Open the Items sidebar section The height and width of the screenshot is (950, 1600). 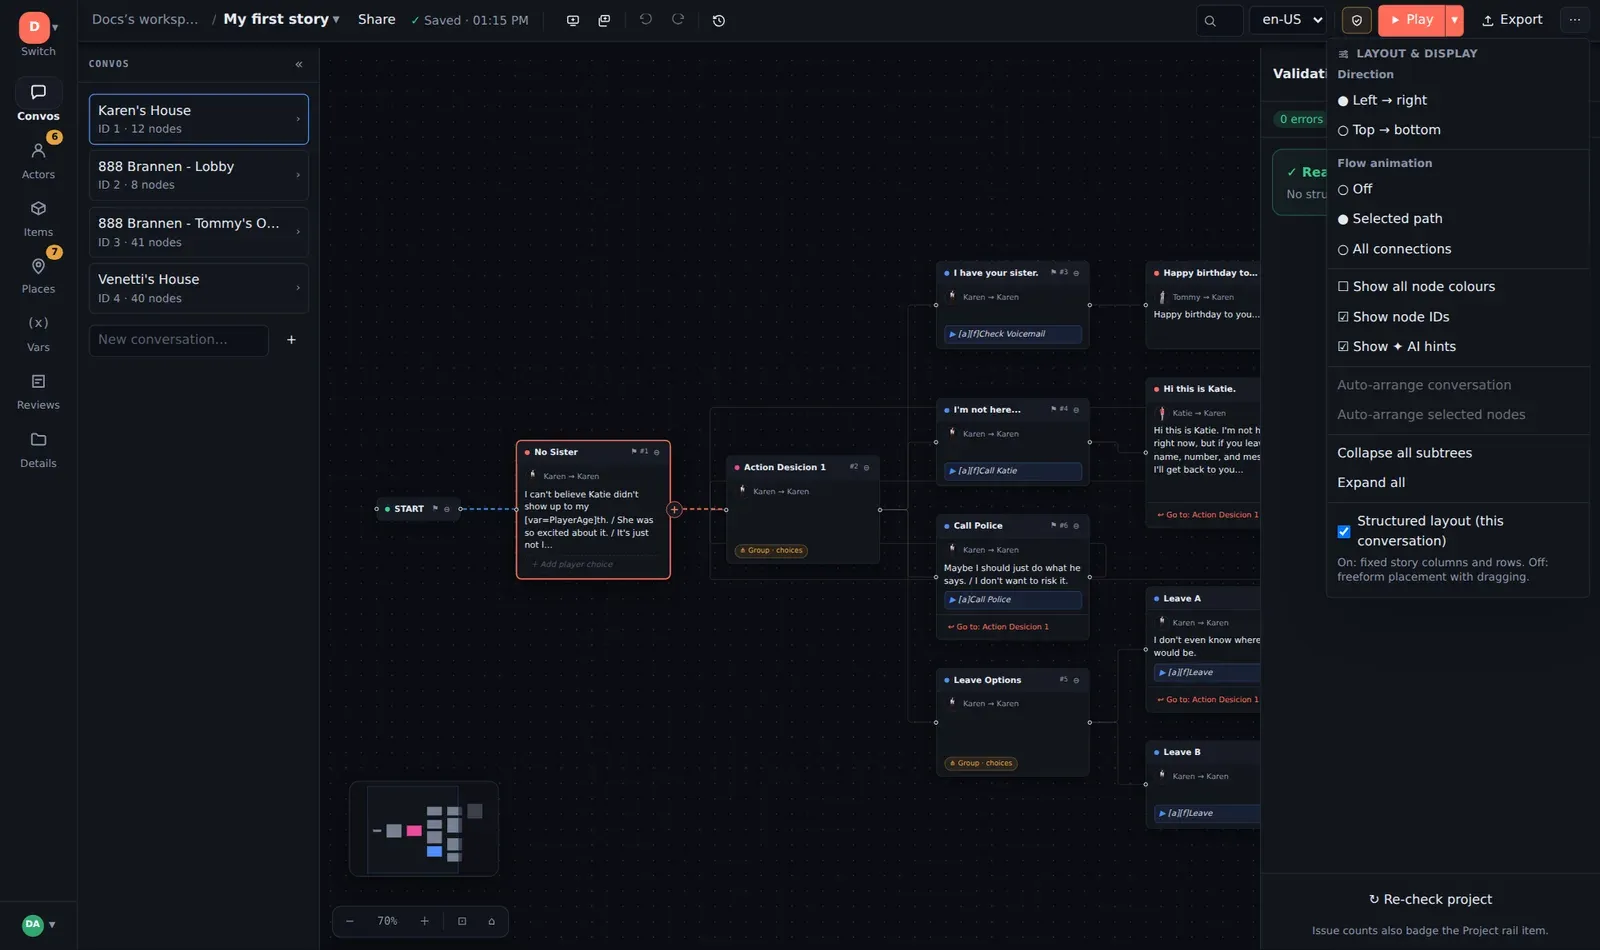tap(38, 217)
